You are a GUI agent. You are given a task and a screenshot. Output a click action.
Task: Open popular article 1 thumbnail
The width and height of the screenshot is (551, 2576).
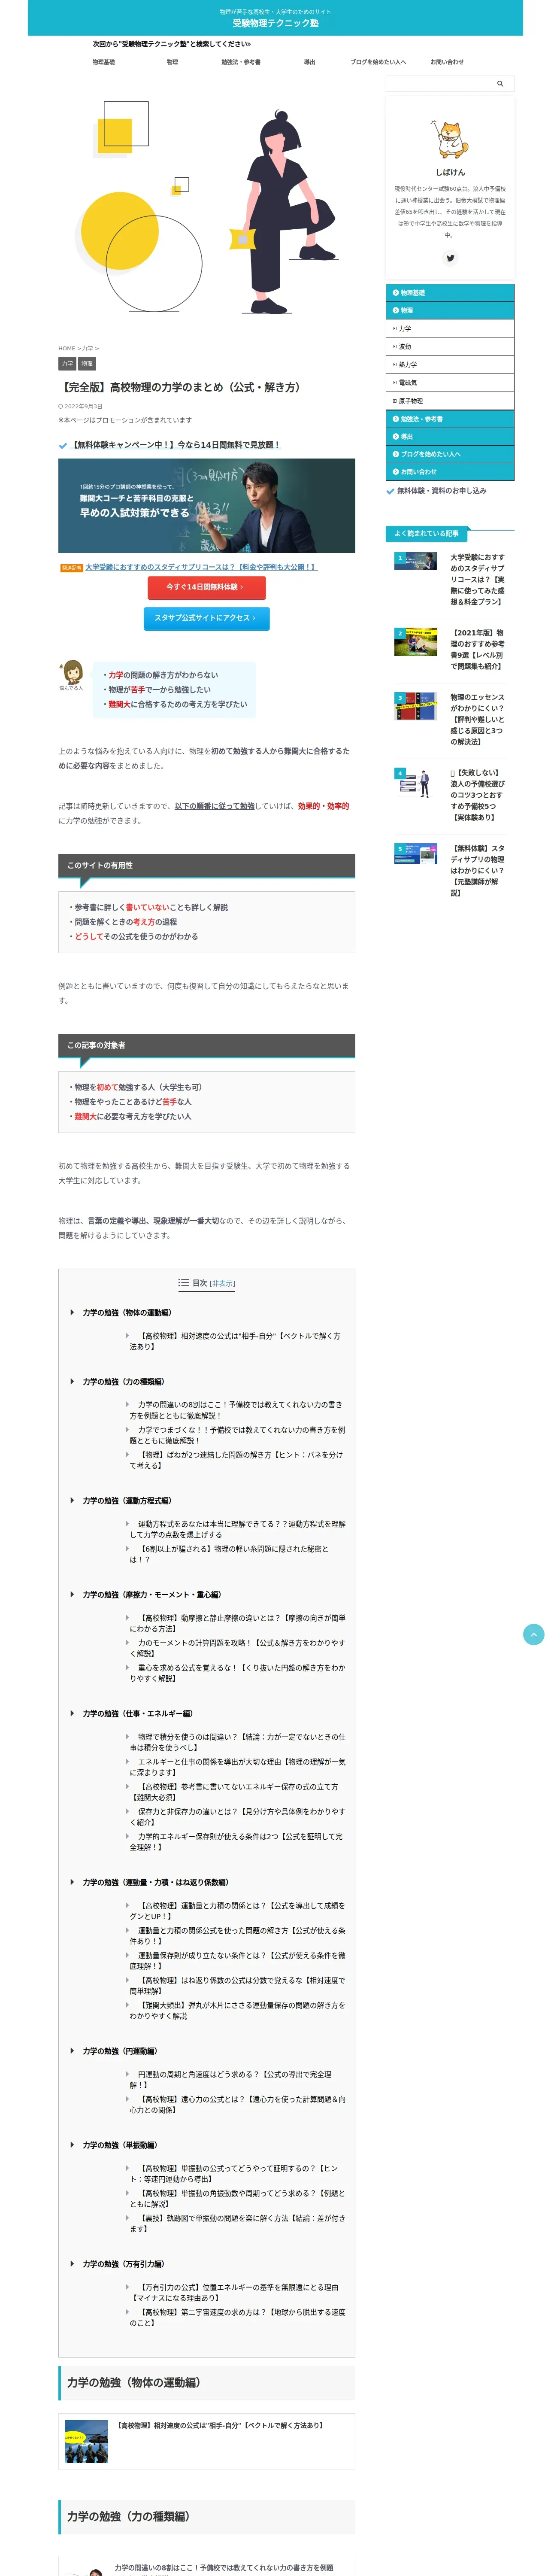[x=415, y=561]
